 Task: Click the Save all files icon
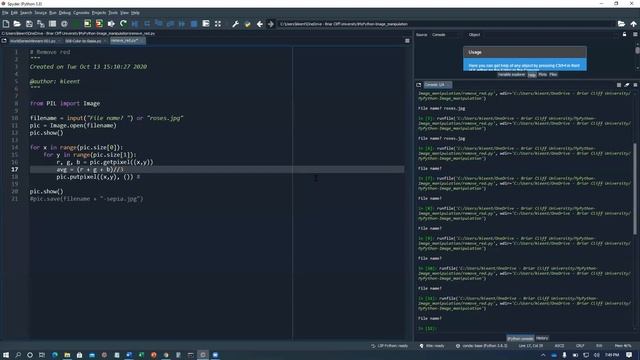(41, 24)
